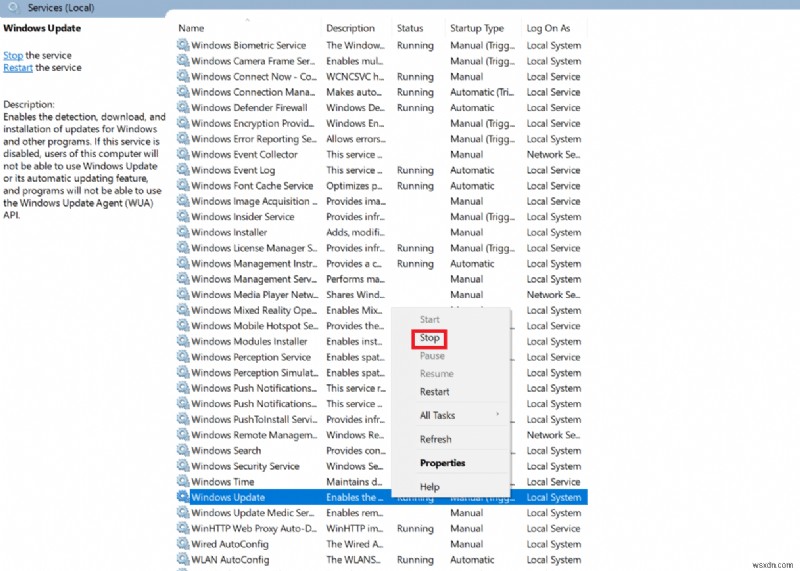Click the Windows Update gear icon
800x571 pixels.
183,497
